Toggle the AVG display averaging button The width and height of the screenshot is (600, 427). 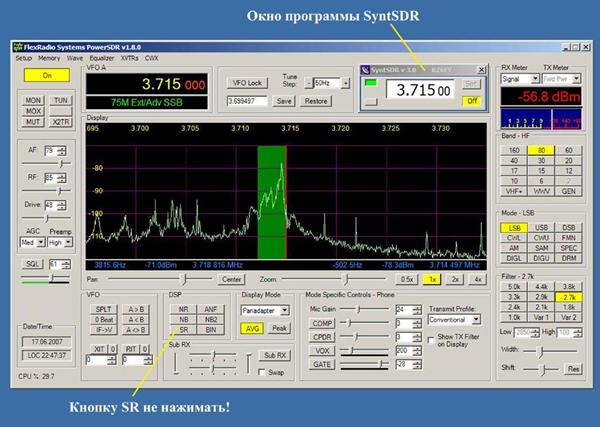tap(252, 328)
